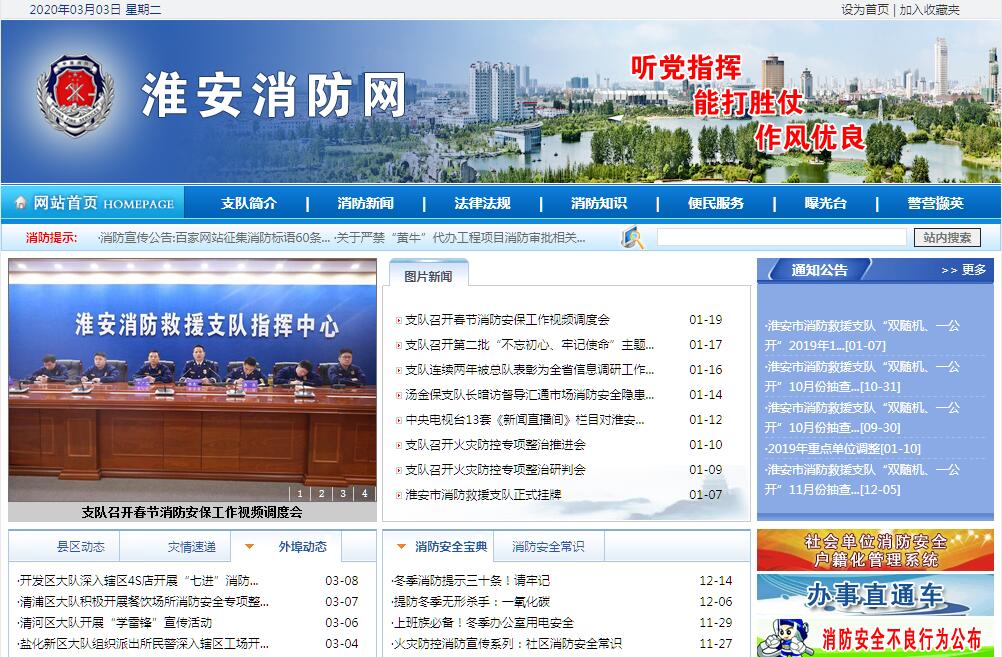The height and width of the screenshot is (657, 1002).
Task: Switch to the 灾情速递 tab
Action: (191, 547)
